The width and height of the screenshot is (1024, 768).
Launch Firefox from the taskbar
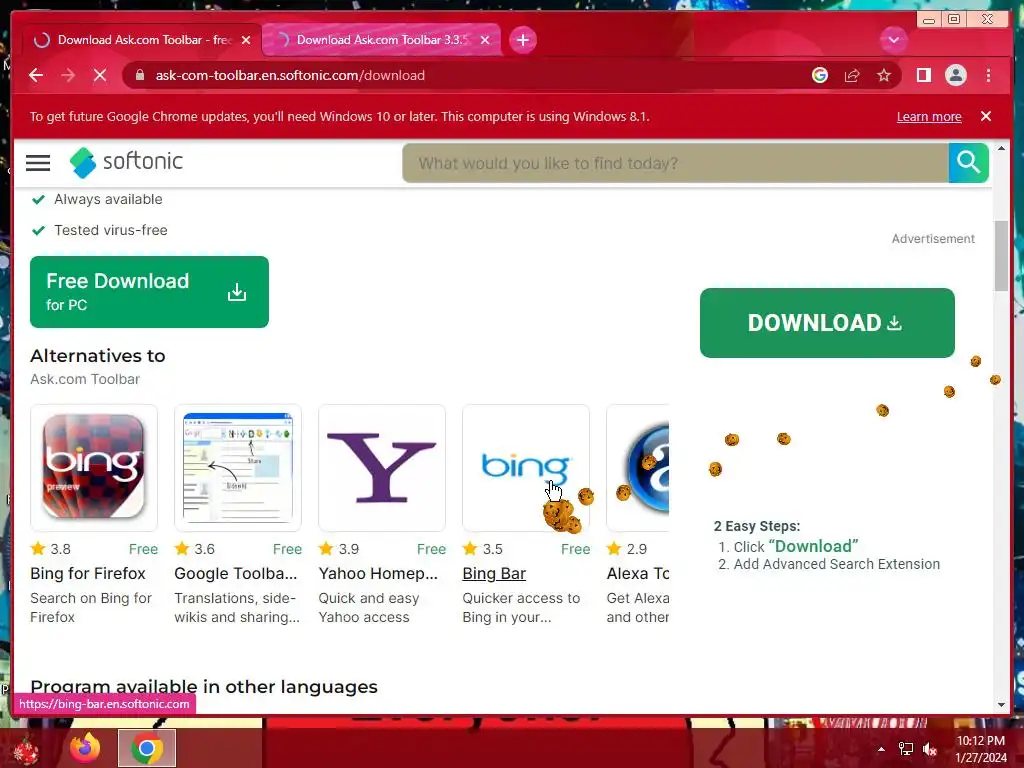coord(85,748)
